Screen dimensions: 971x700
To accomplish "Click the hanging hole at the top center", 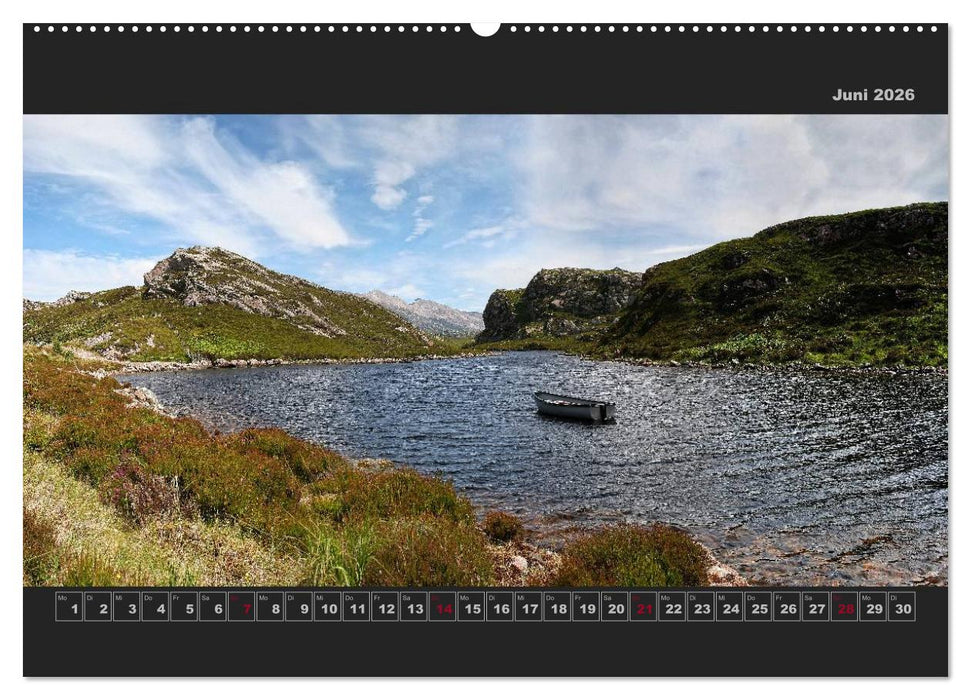I will [484, 27].
